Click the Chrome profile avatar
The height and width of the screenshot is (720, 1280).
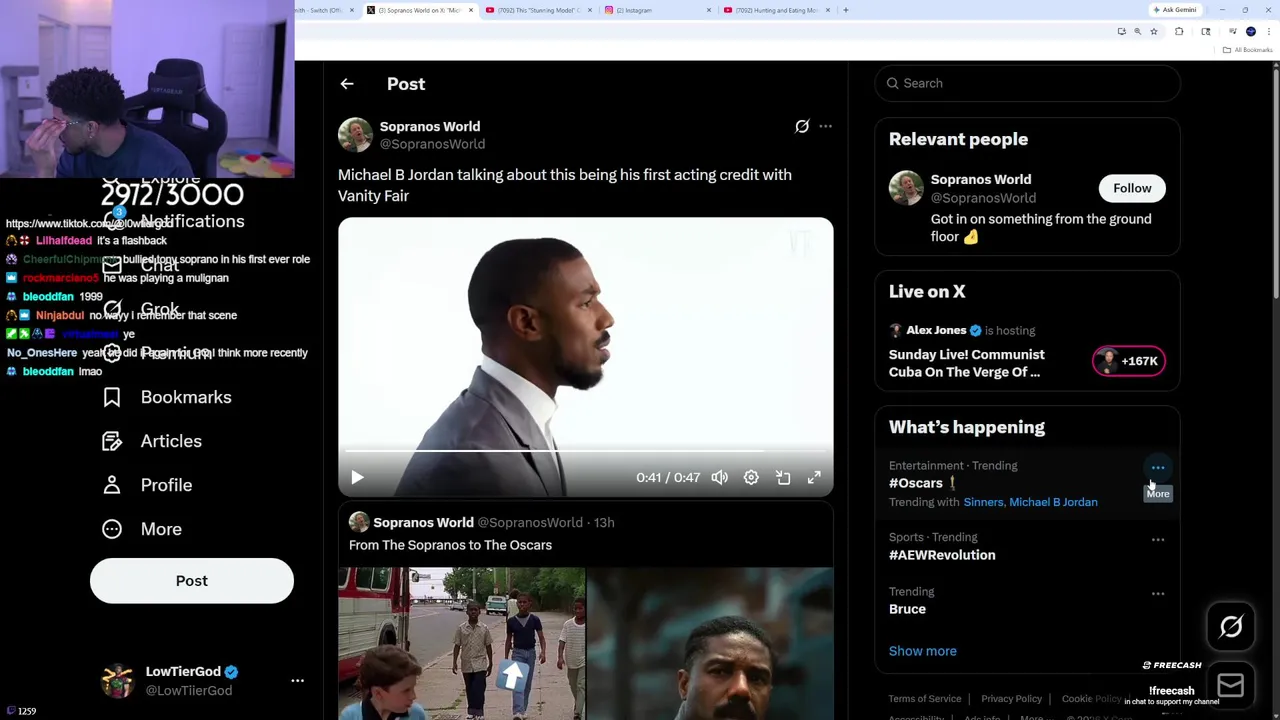(1250, 32)
